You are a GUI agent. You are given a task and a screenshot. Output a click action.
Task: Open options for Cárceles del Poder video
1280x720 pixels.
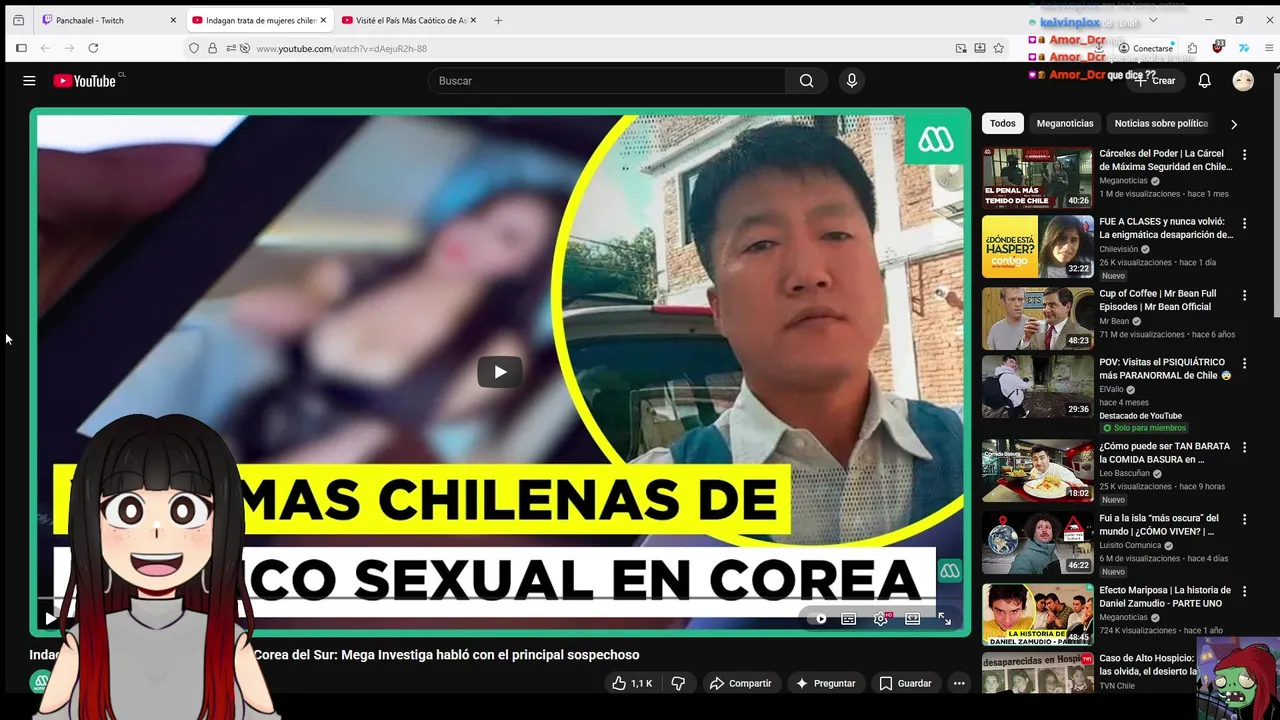(x=1244, y=155)
